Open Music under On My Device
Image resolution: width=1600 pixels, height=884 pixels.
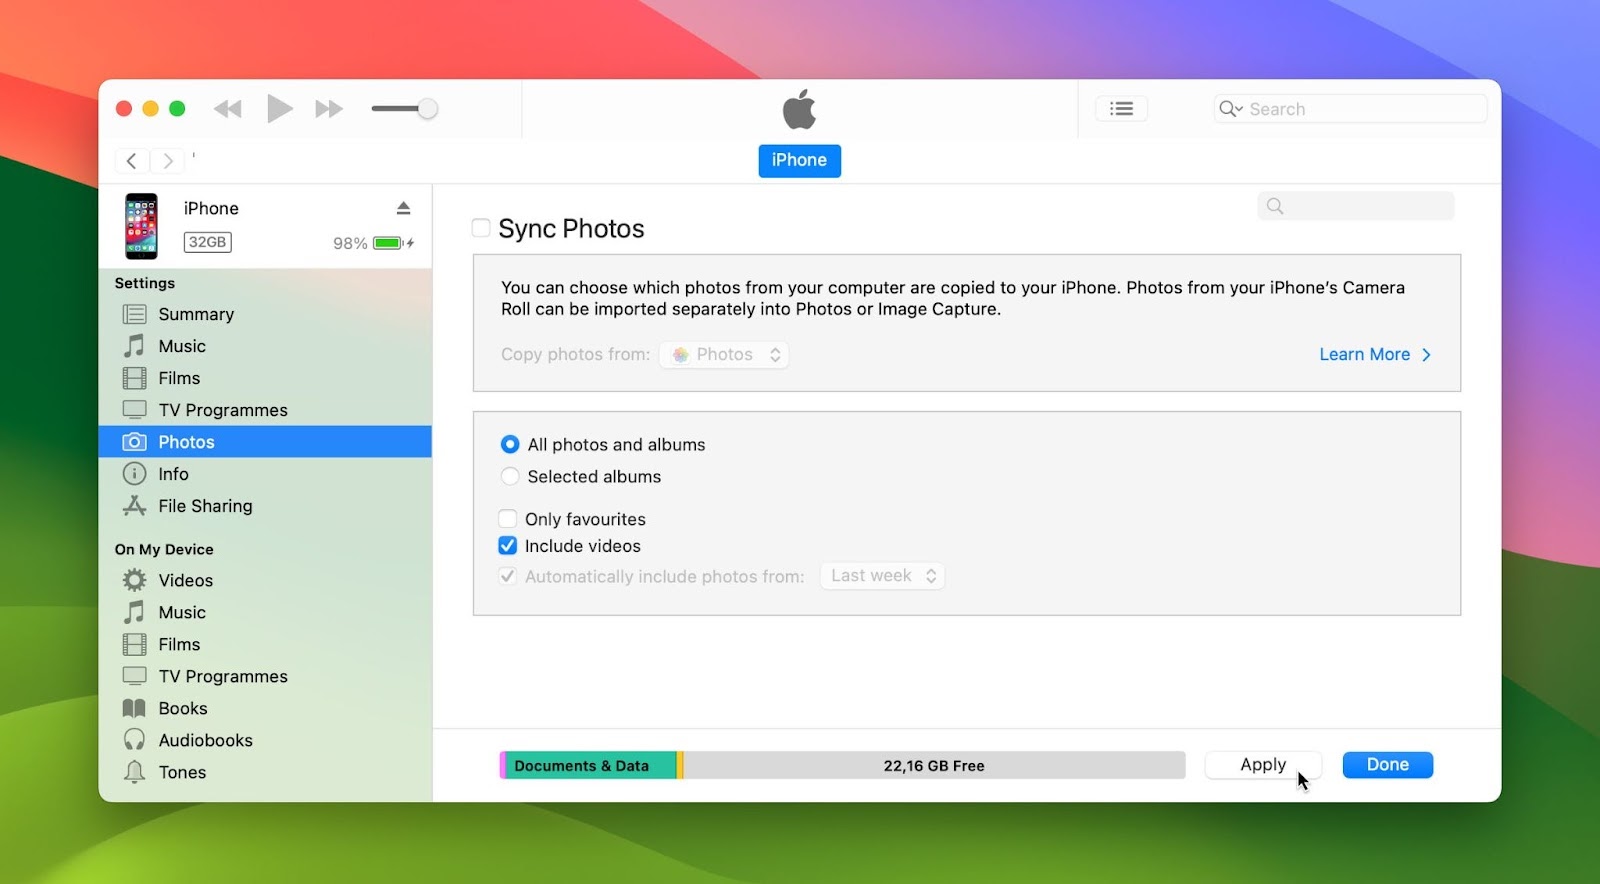(x=265, y=612)
